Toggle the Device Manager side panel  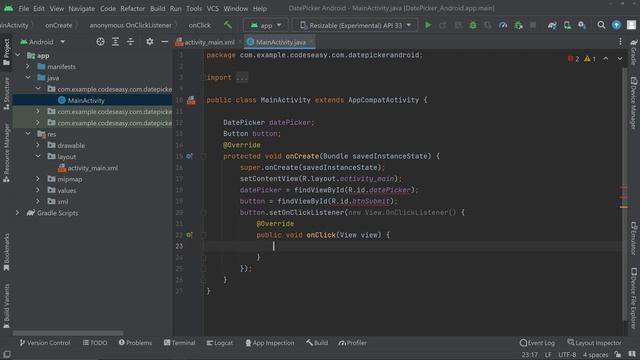pos(633,103)
